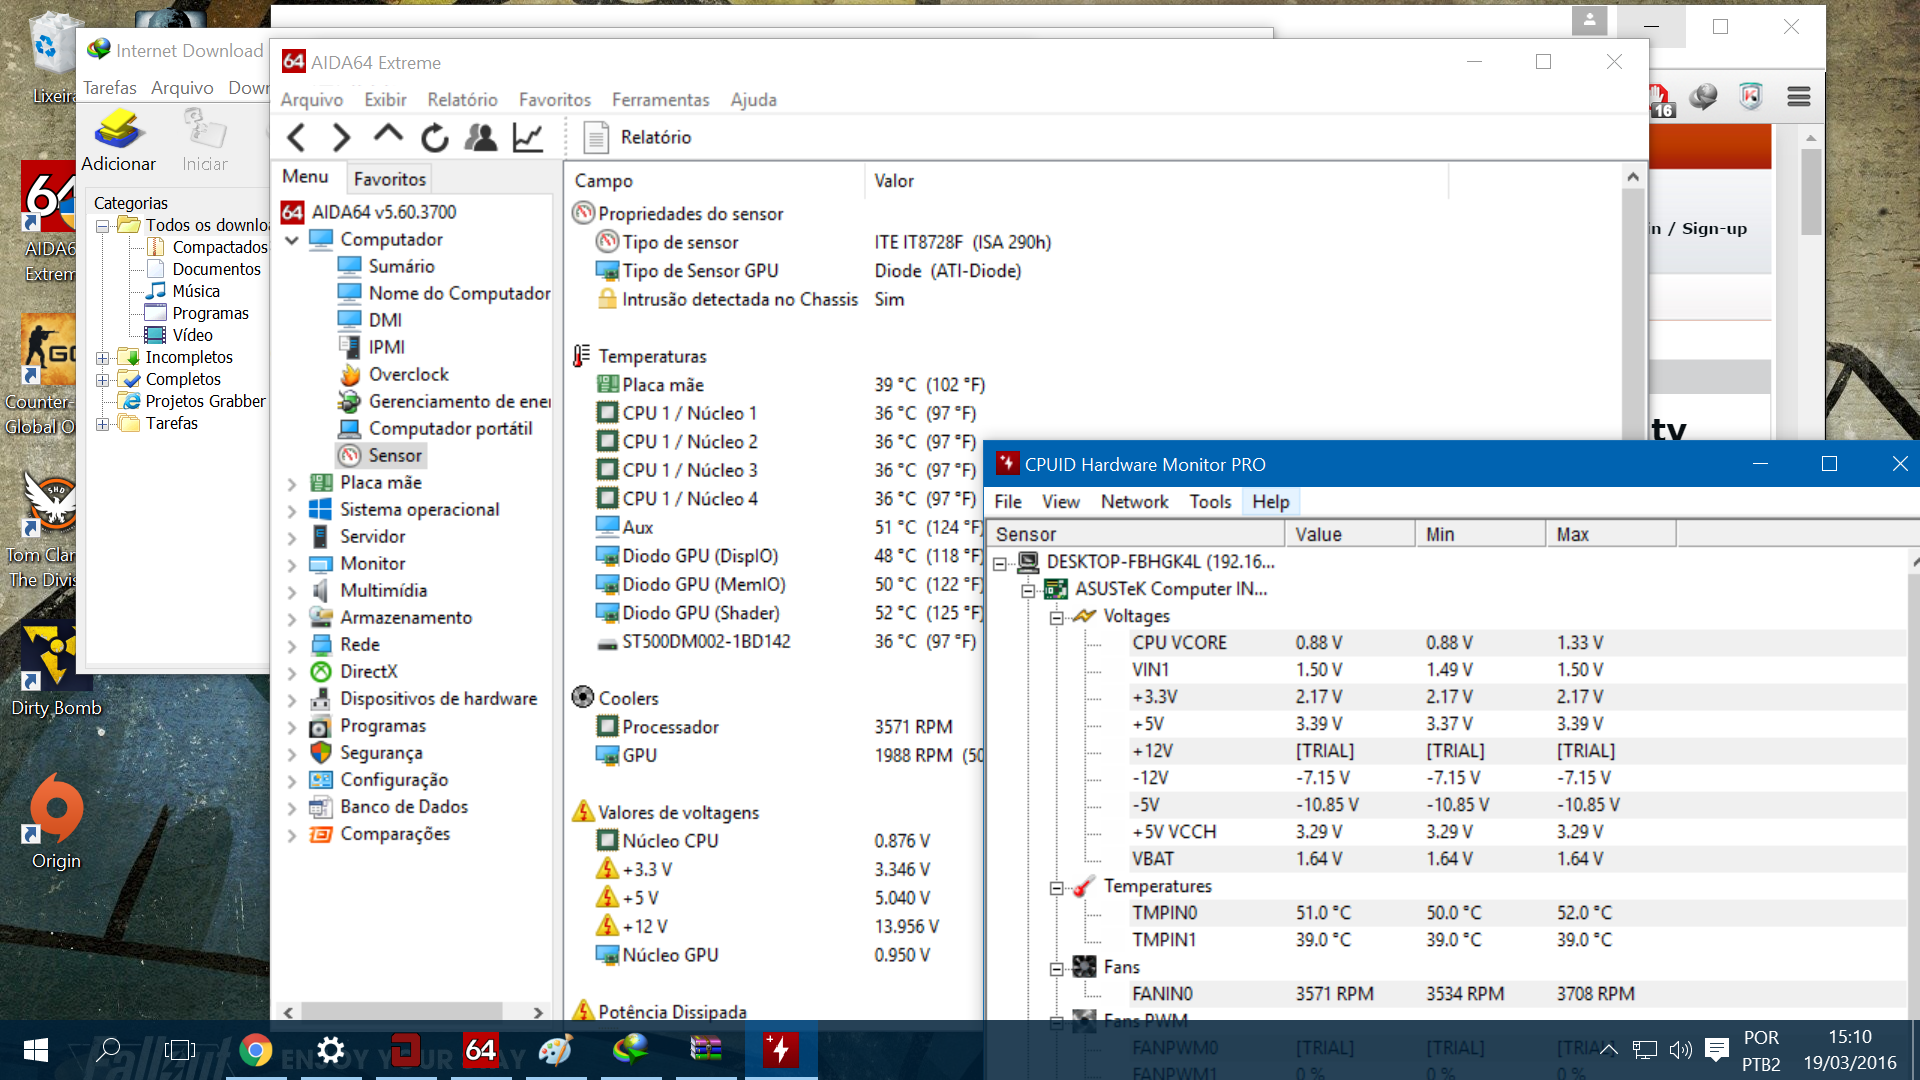Open Relatório menu in AIDA64

[x=462, y=100]
